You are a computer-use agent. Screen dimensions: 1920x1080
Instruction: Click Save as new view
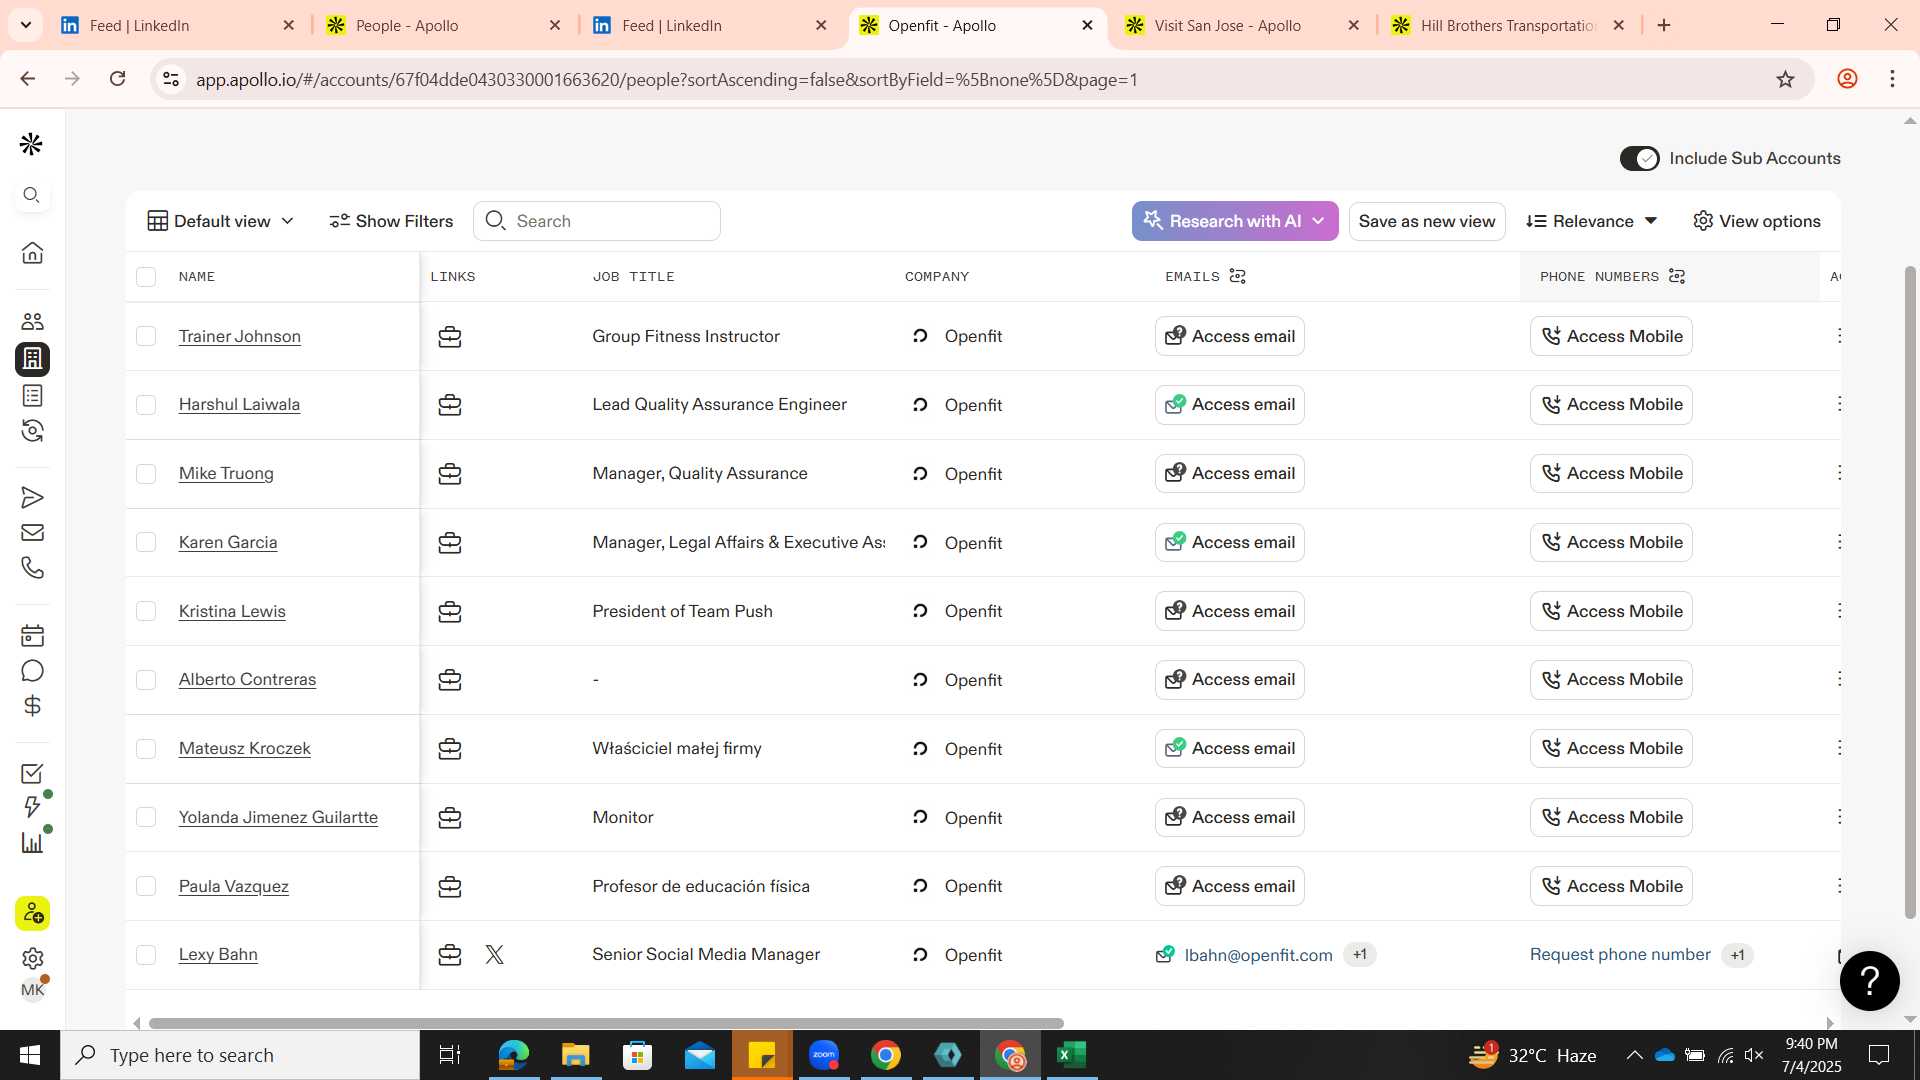point(1427,221)
